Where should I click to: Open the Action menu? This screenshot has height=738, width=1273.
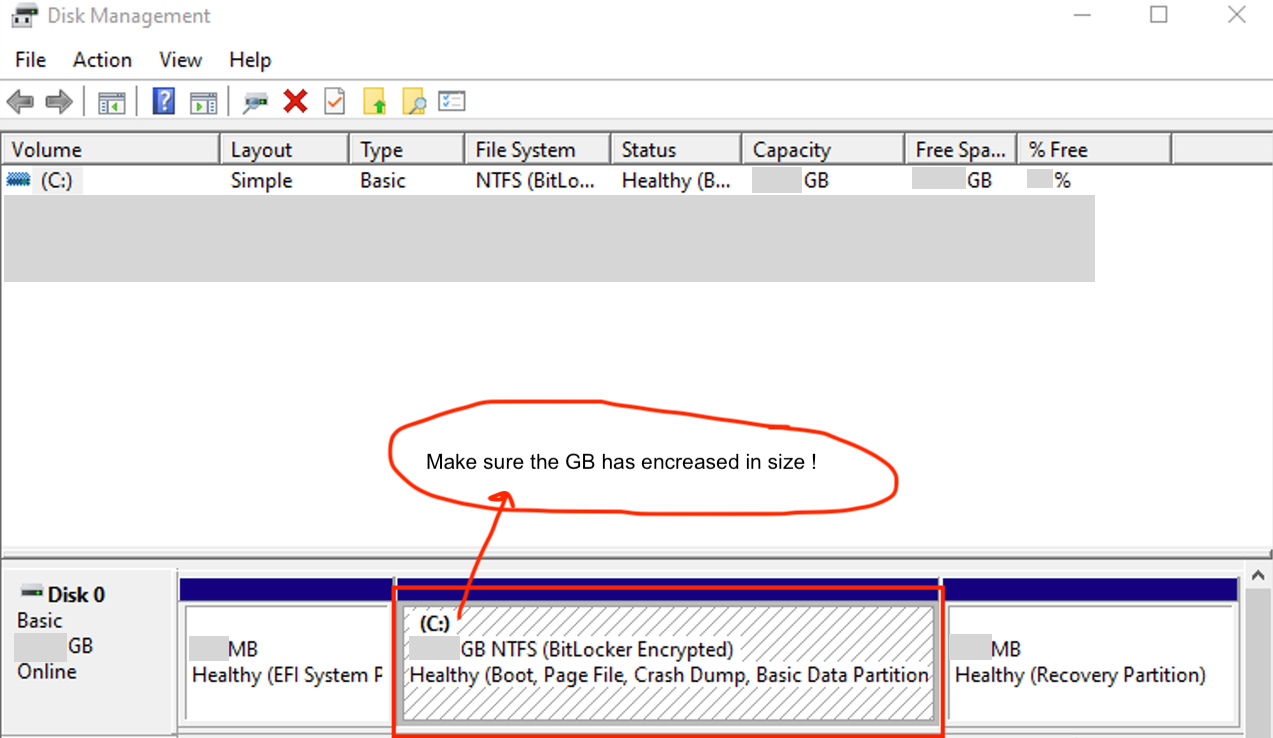coord(102,60)
